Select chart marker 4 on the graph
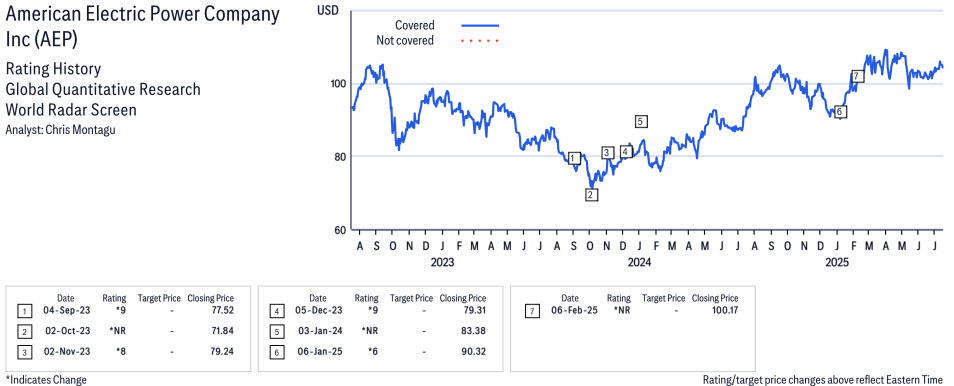Screen dimensions: 954x386 (x=627, y=152)
